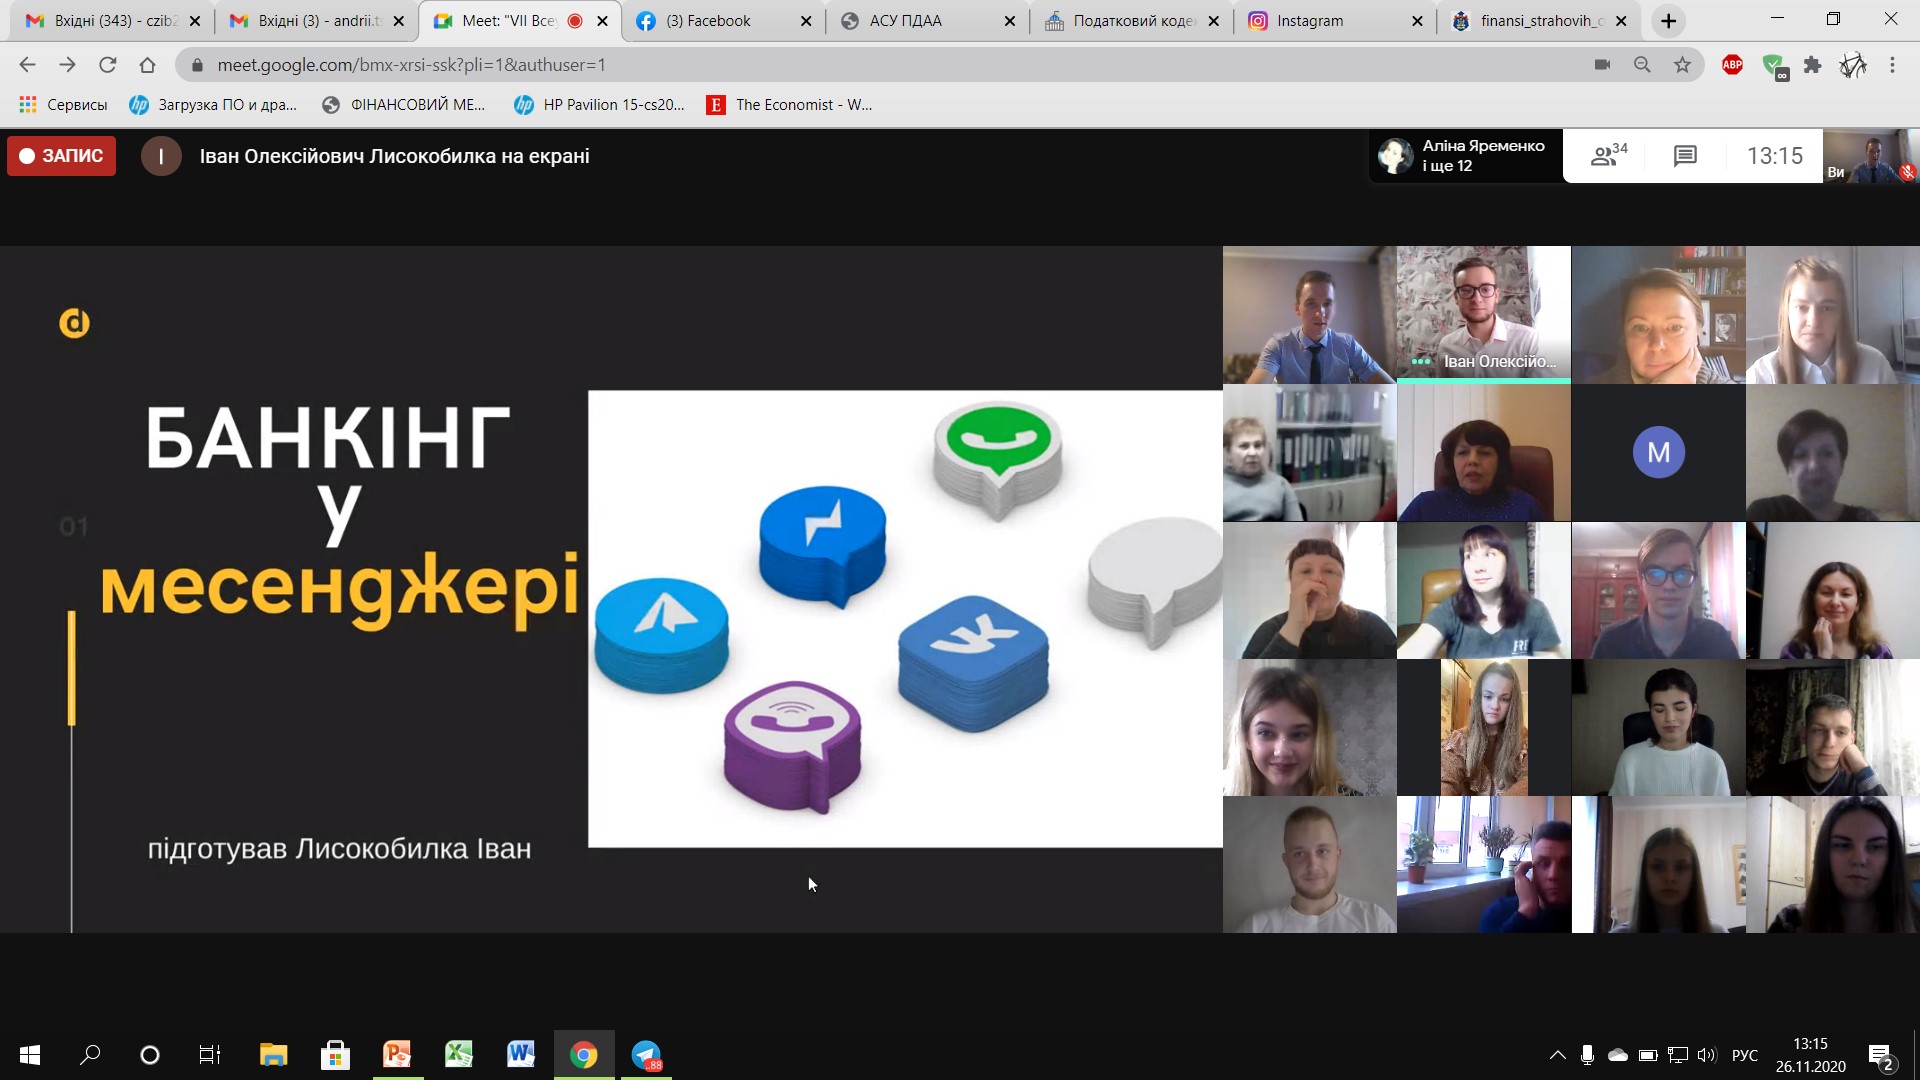Screen dimensions: 1920x1080
Task: Open the Adblock Plus extension
Action: coord(1732,65)
